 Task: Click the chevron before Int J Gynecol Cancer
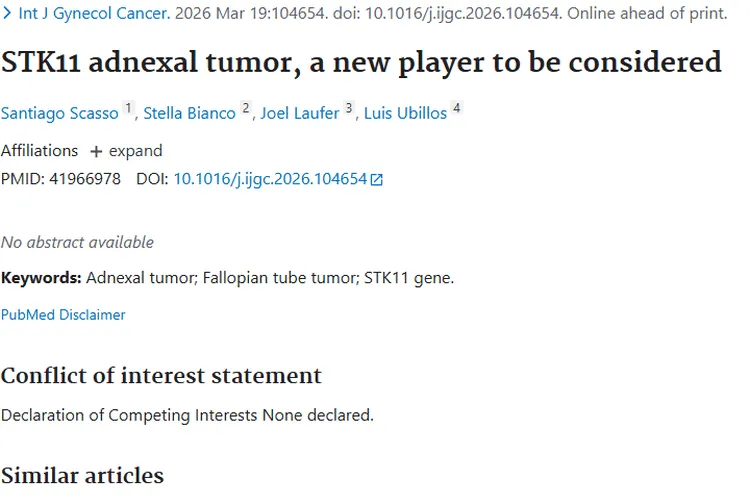pos(7,15)
